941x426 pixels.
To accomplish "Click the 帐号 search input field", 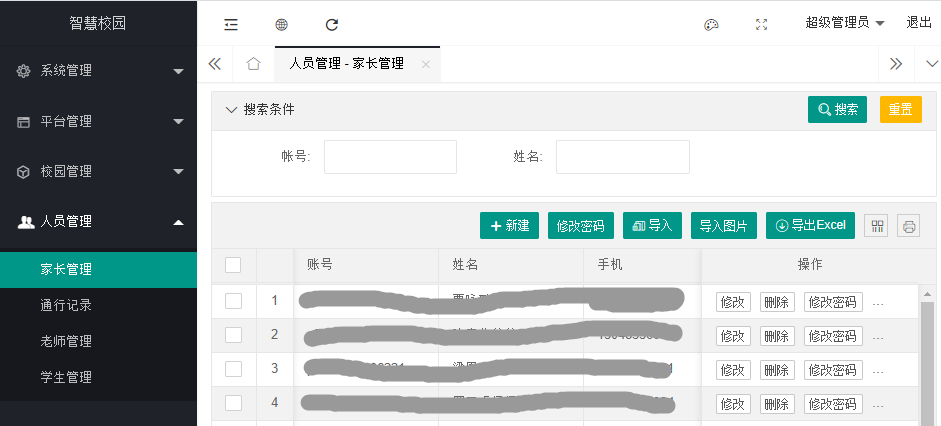I will (390, 157).
